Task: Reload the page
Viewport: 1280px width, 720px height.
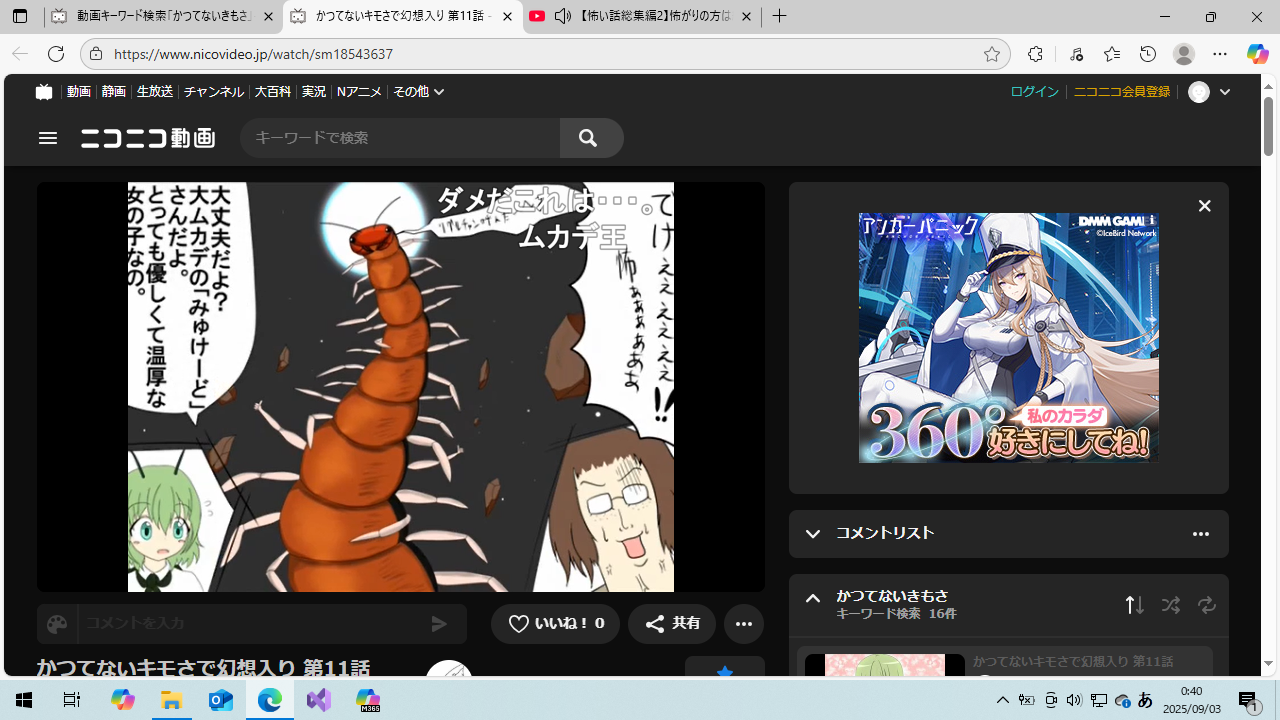Action: click(x=56, y=54)
